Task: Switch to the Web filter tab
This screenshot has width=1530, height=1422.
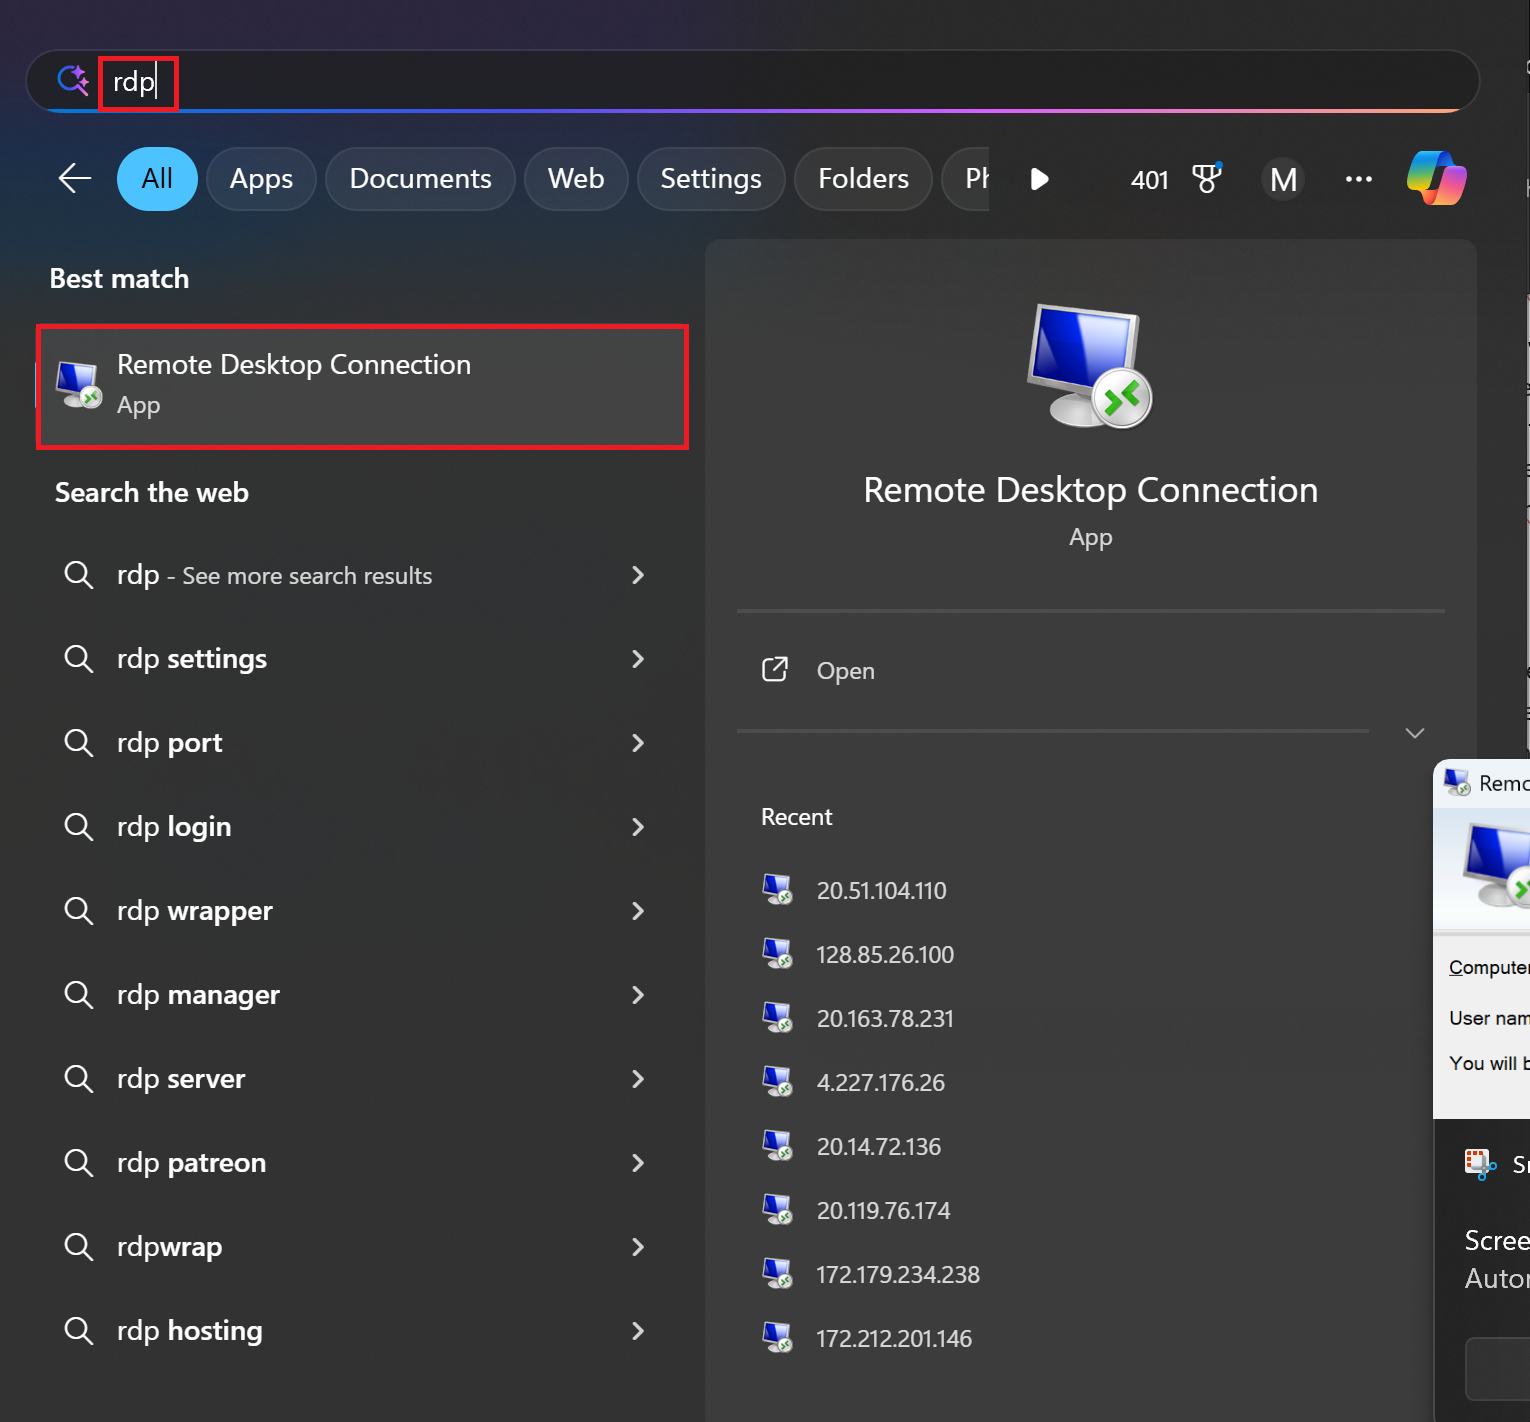Action: [x=576, y=179]
